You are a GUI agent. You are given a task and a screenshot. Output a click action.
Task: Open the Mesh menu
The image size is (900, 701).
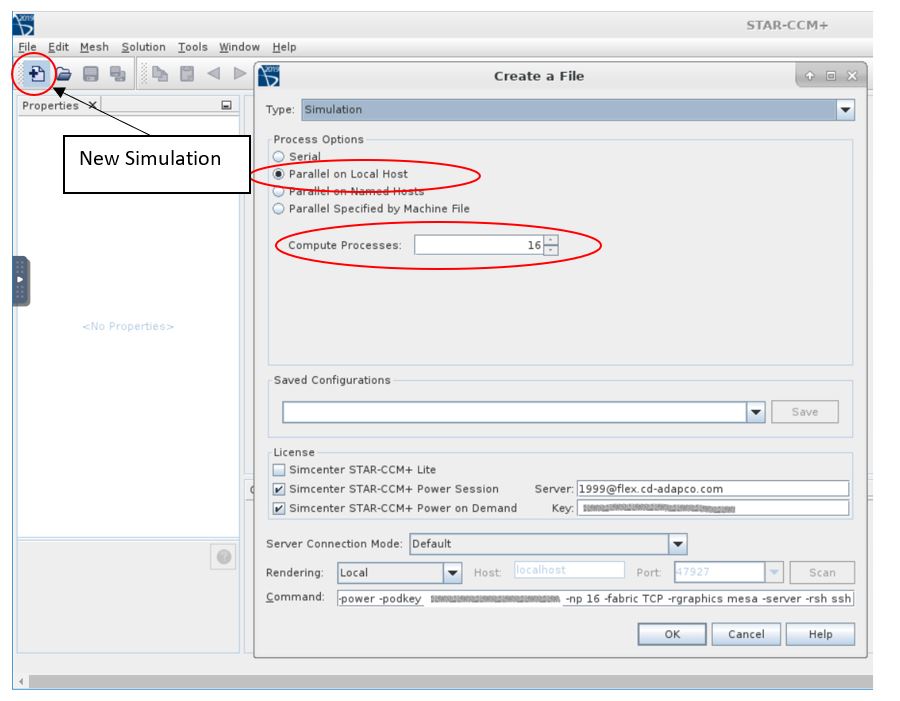[94, 47]
